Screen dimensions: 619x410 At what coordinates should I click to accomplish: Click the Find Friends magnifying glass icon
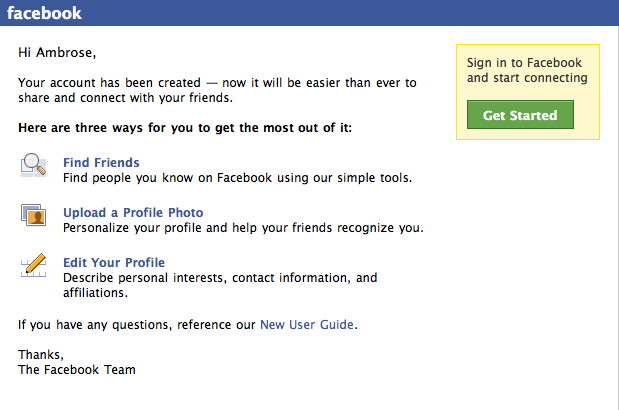34,165
